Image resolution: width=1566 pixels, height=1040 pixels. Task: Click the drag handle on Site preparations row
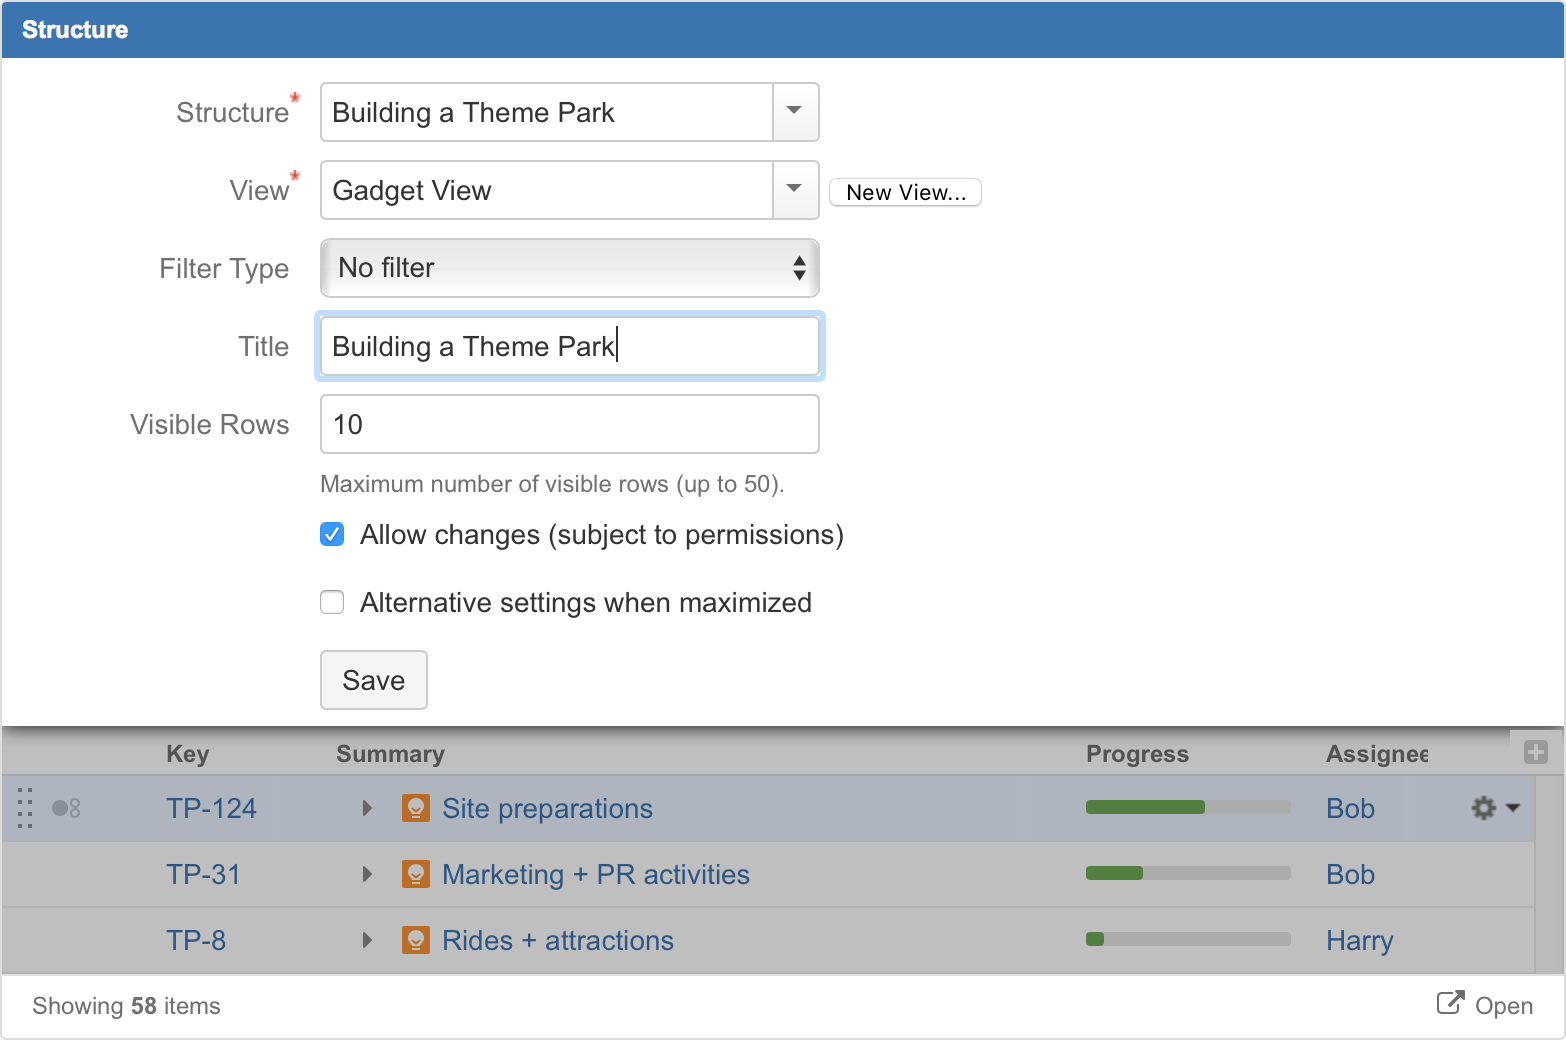26,808
